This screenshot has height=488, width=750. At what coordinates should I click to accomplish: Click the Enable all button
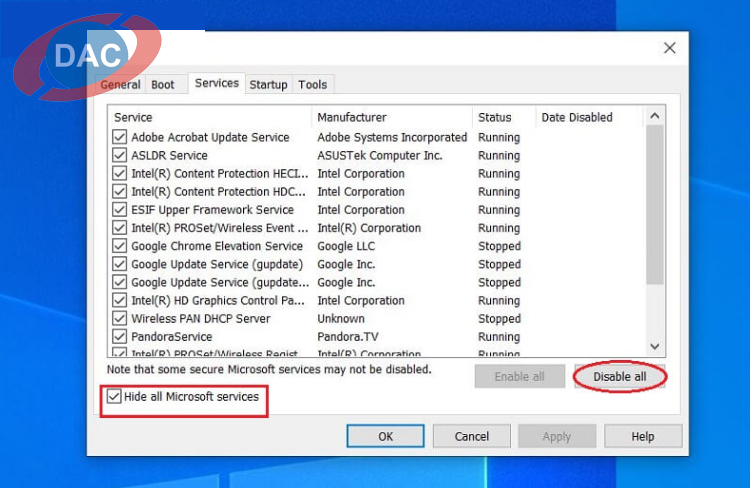click(519, 377)
